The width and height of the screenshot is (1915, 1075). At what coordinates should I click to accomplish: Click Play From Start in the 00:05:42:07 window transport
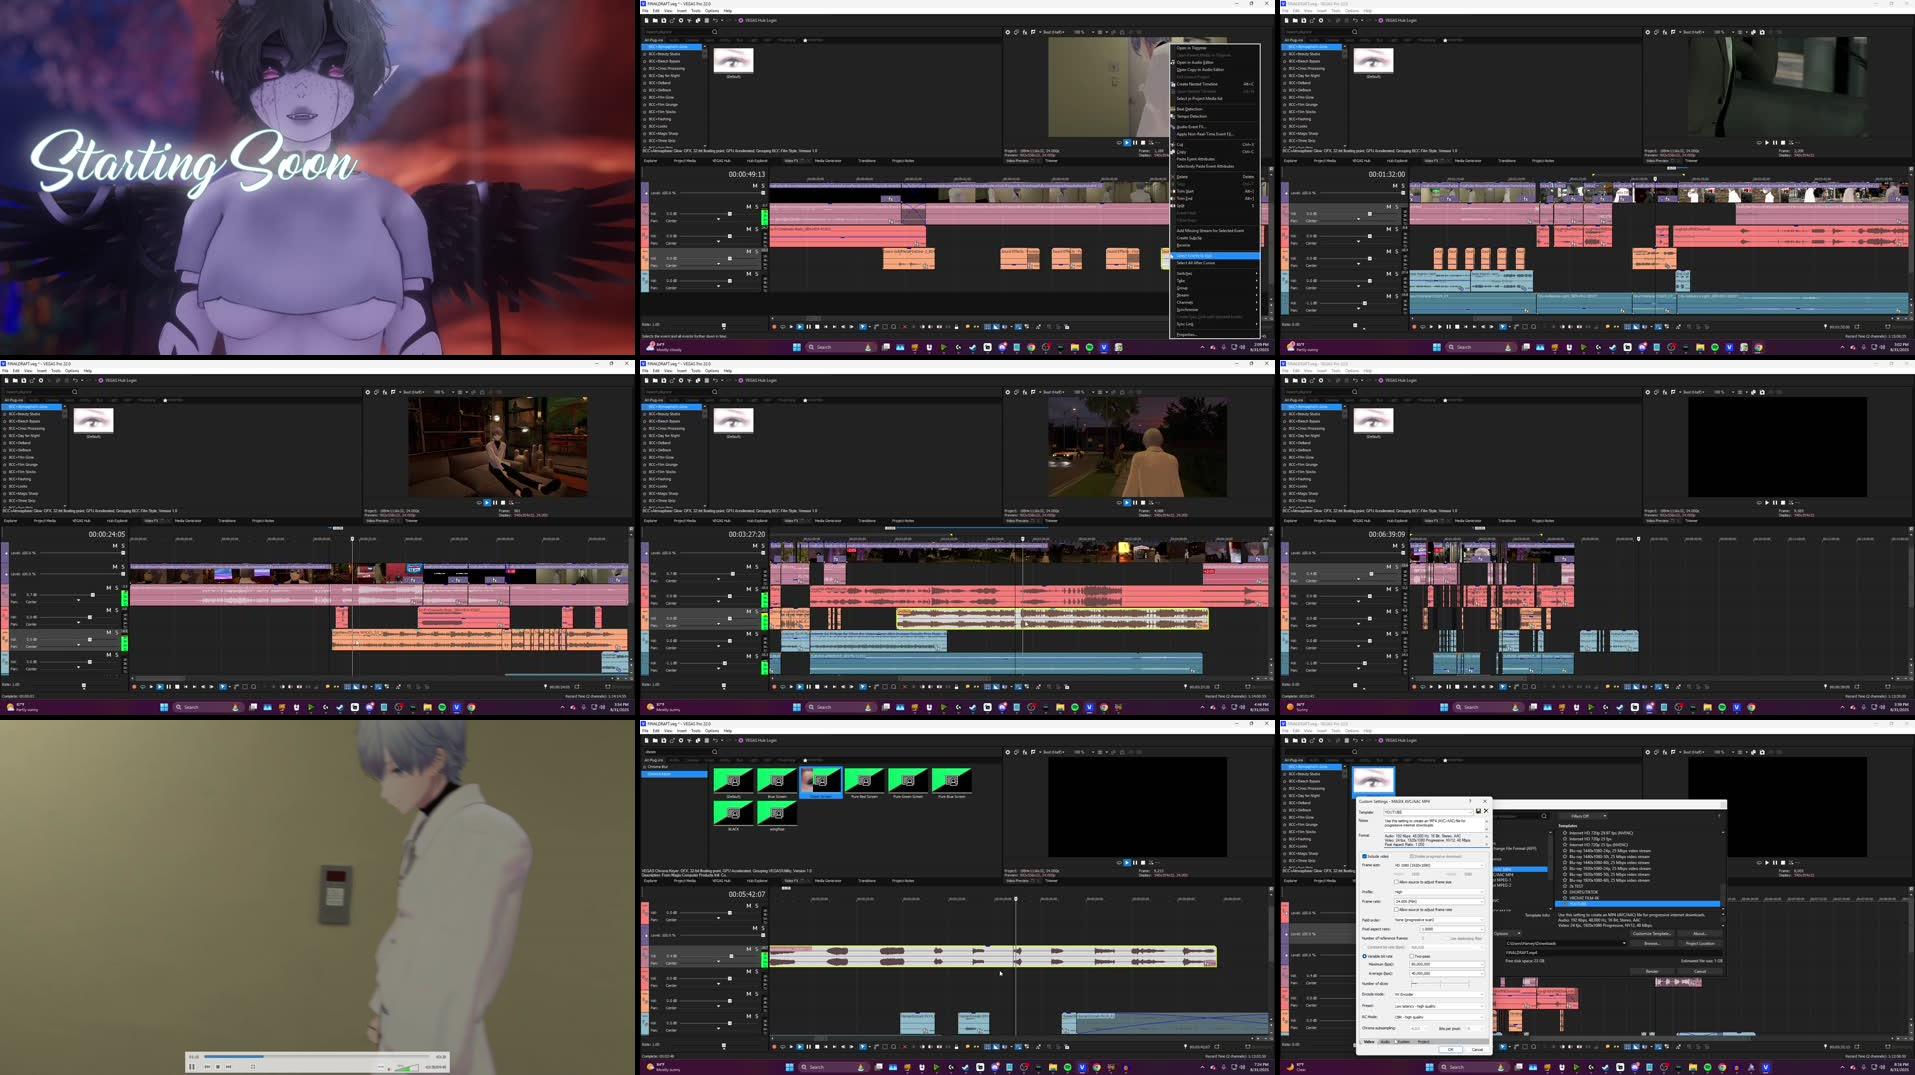coord(791,1047)
